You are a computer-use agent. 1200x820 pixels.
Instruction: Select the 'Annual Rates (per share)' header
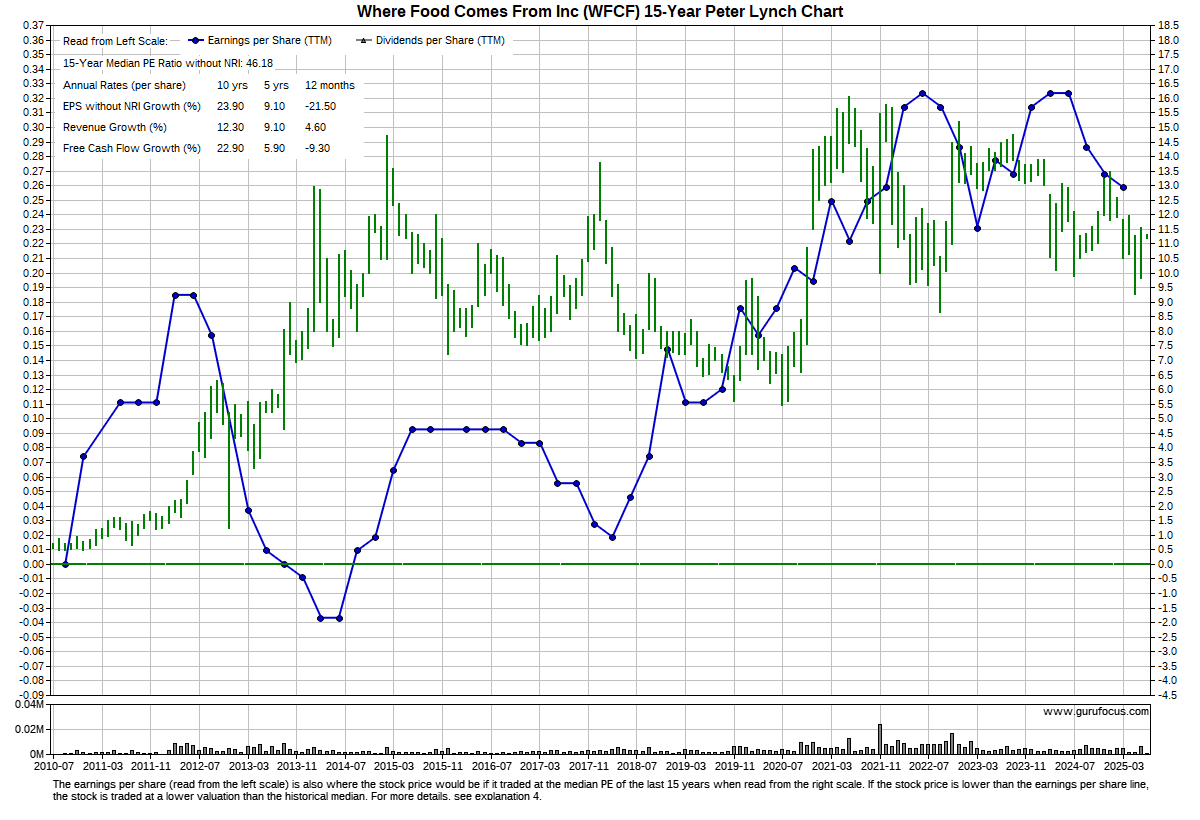point(124,85)
